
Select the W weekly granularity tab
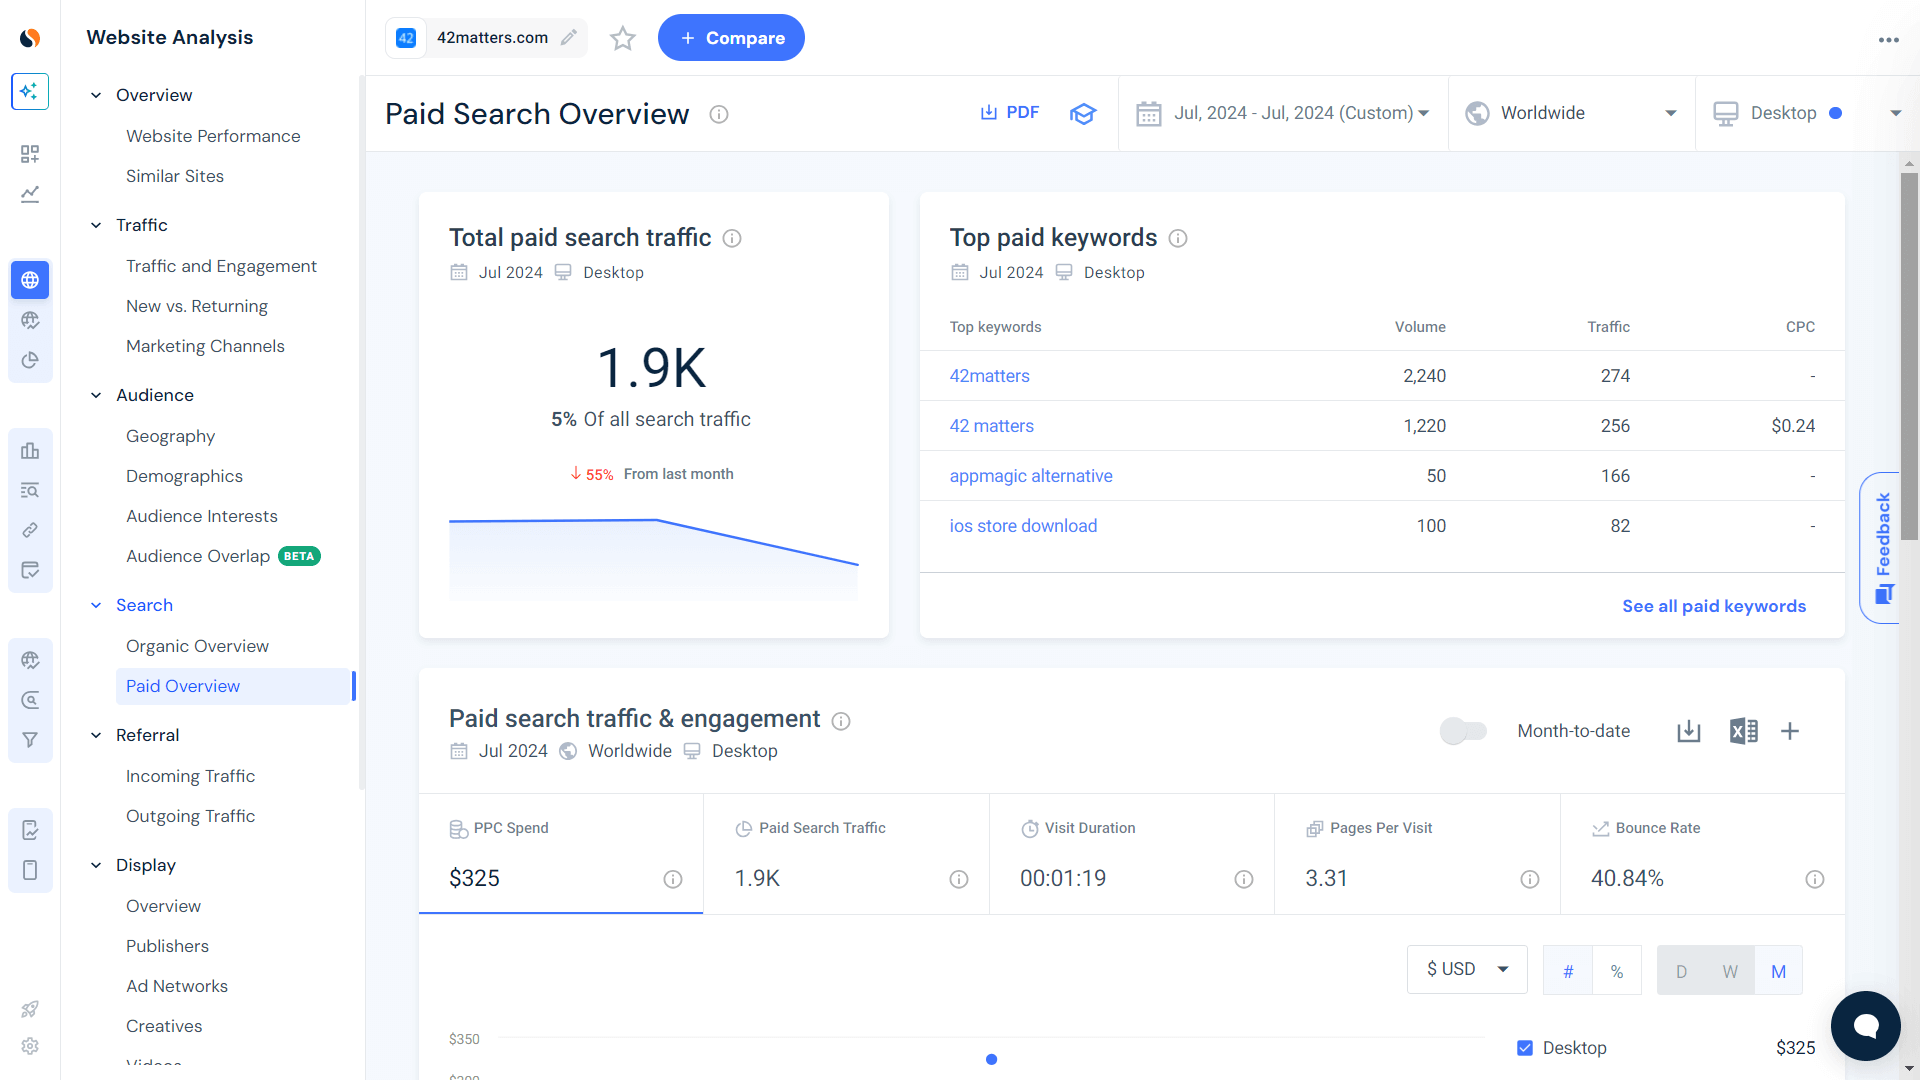1730,970
